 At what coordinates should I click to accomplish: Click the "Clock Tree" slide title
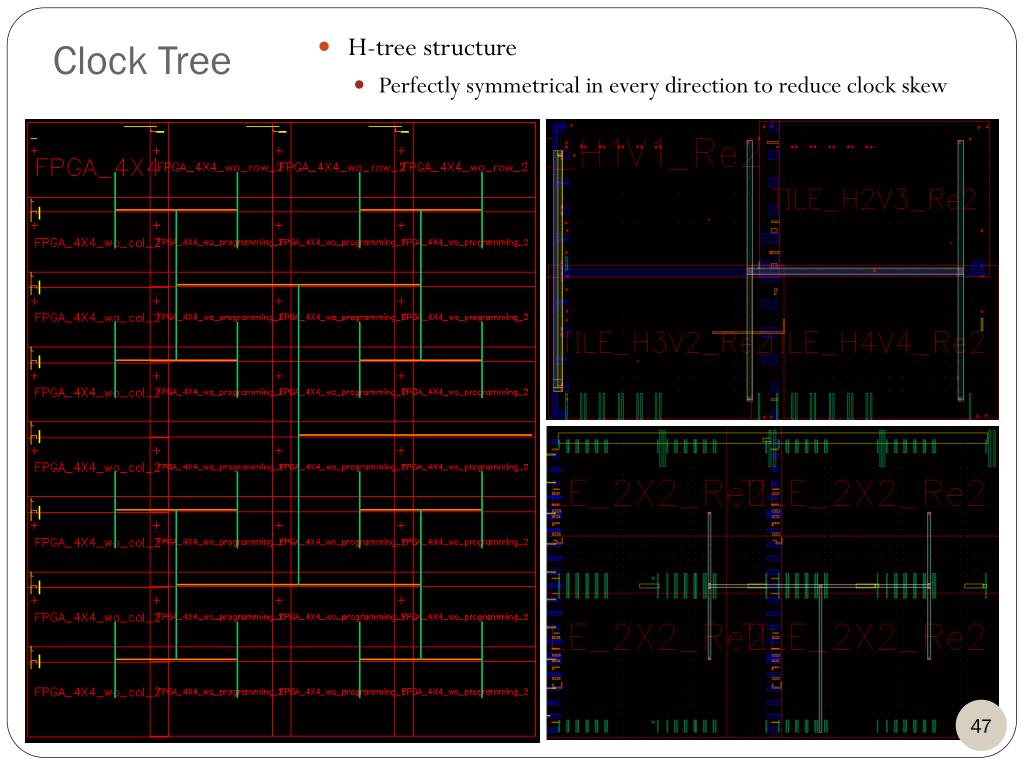click(x=142, y=61)
